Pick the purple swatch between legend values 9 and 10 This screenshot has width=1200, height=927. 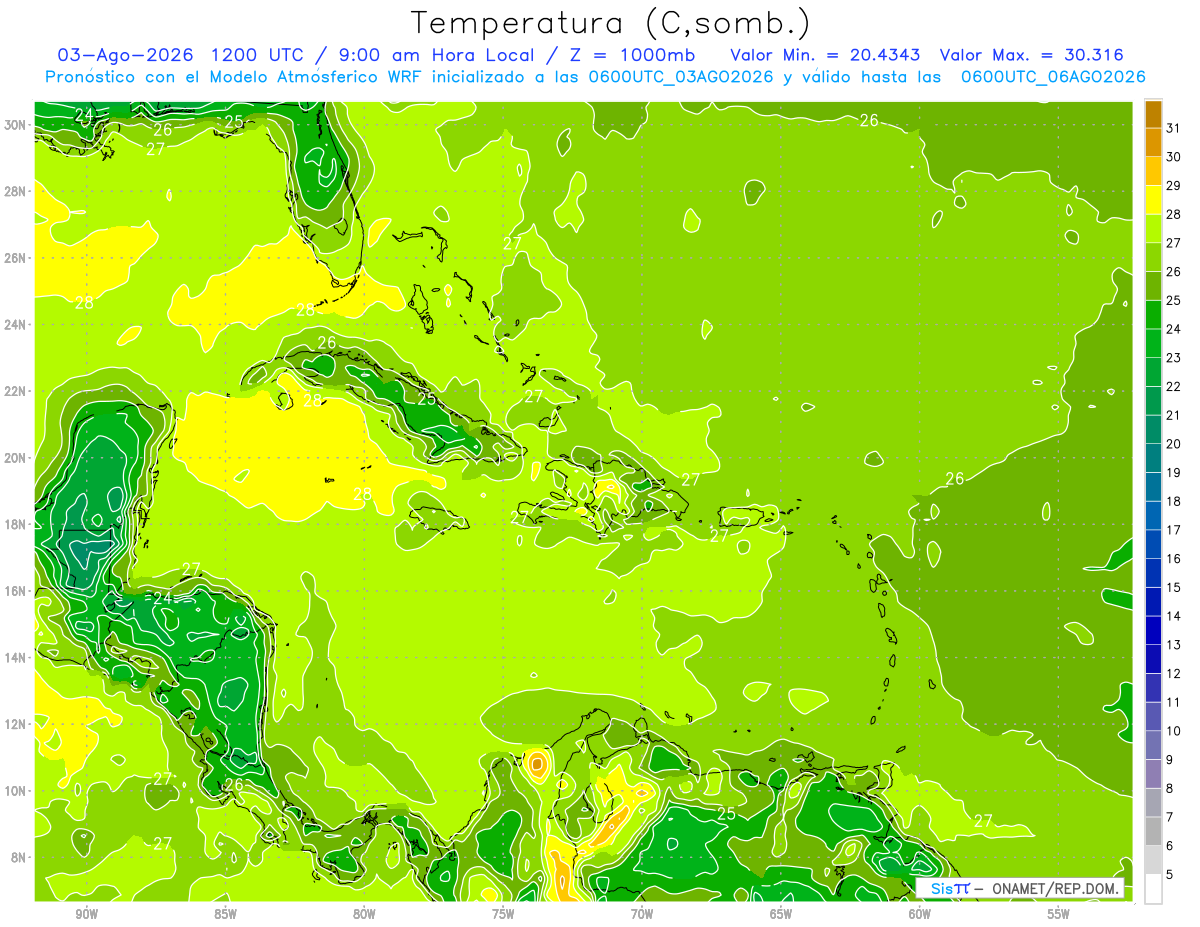tap(1154, 745)
